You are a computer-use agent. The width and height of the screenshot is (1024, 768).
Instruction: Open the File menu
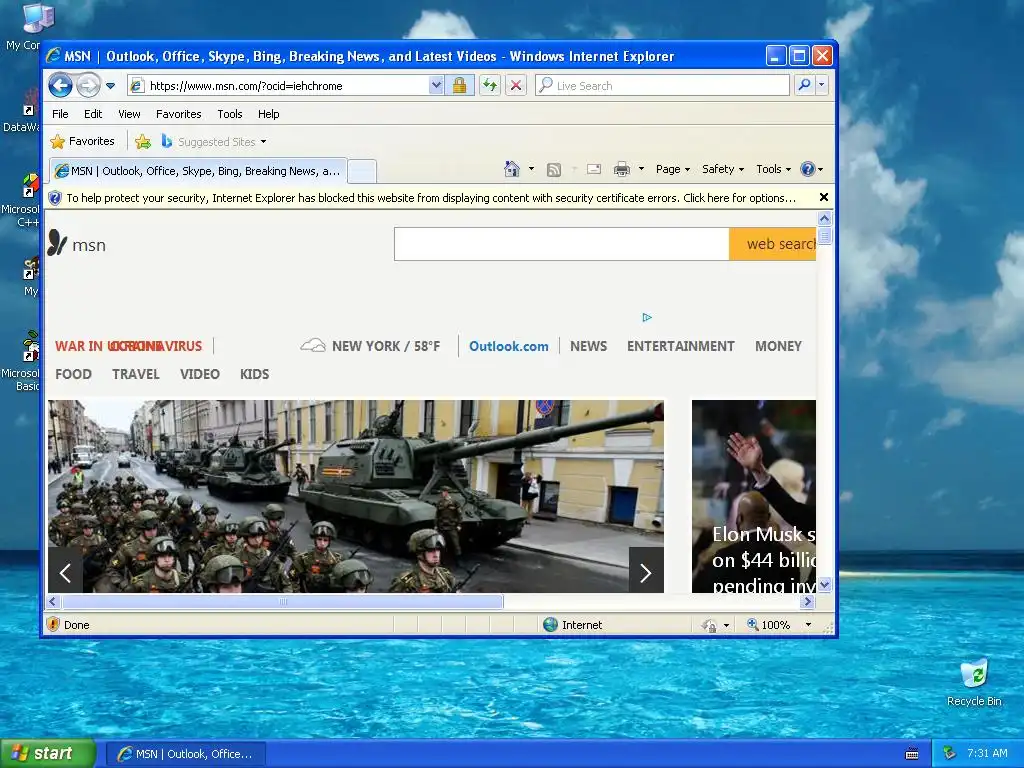(60, 114)
